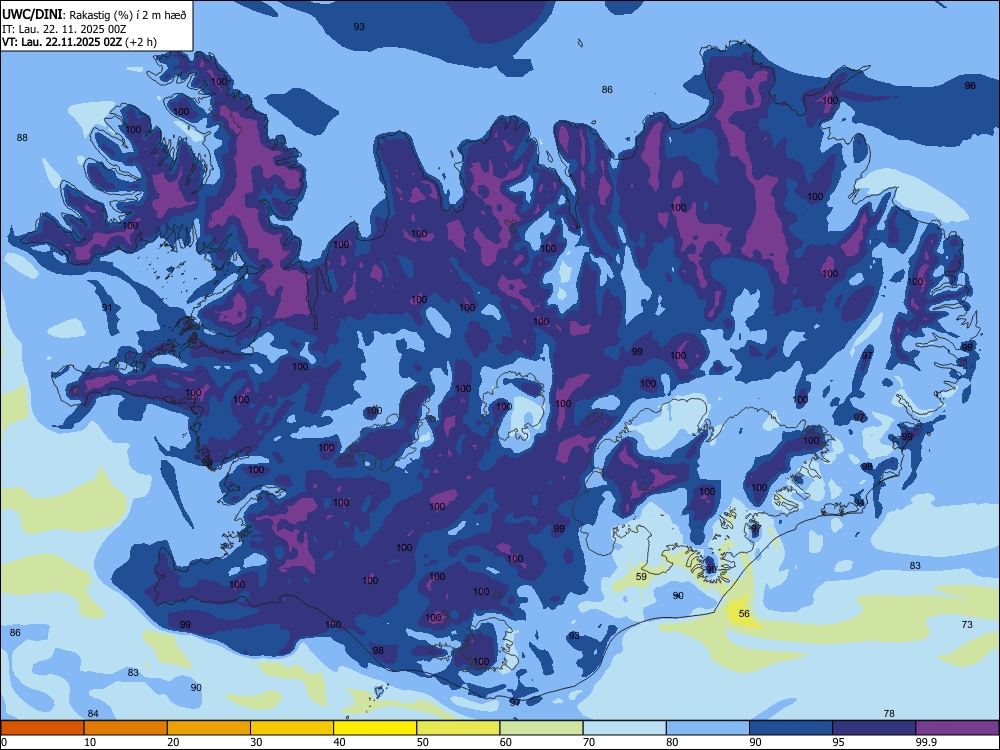Click the humidity value 78 over the sea
Image resolution: width=1000 pixels, height=750 pixels.
pyautogui.click(x=889, y=714)
